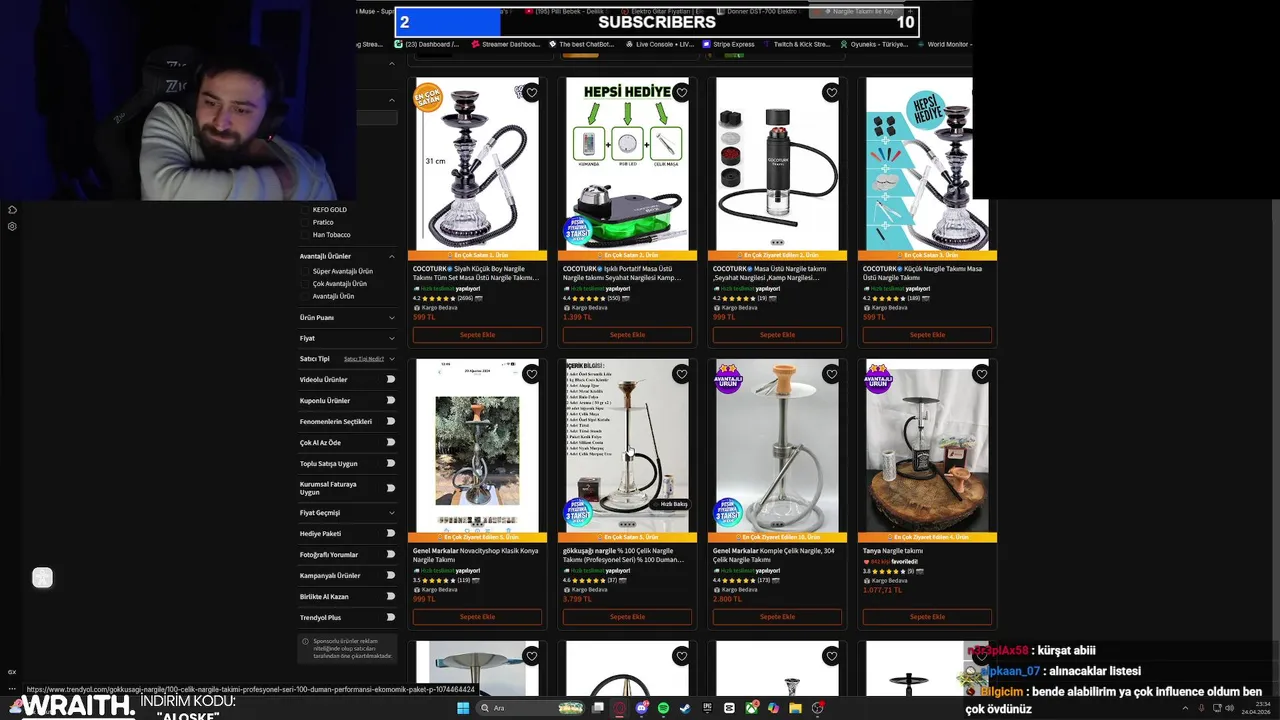Add Siyah Küçük Boy Nargile to cart
The height and width of the screenshot is (720, 1280).
pyautogui.click(x=477, y=335)
